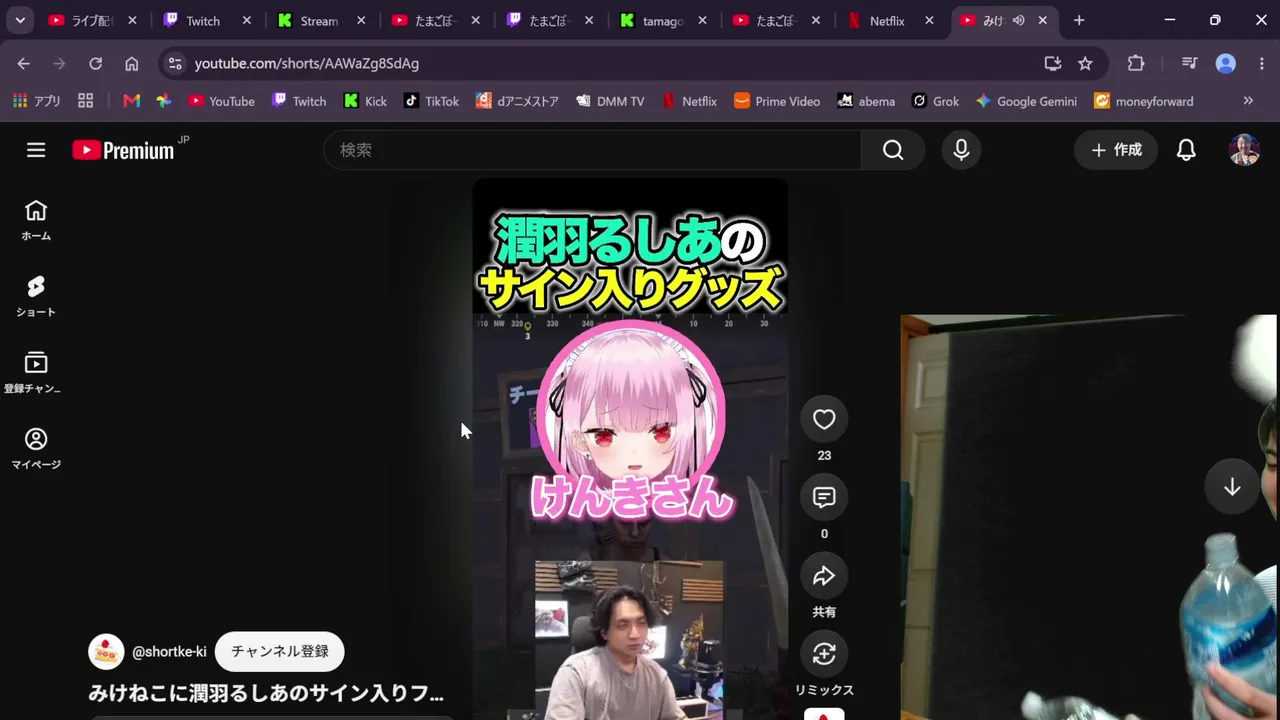
Task: Switch to the ライブ配 YouTube tab
Action: (x=94, y=20)
